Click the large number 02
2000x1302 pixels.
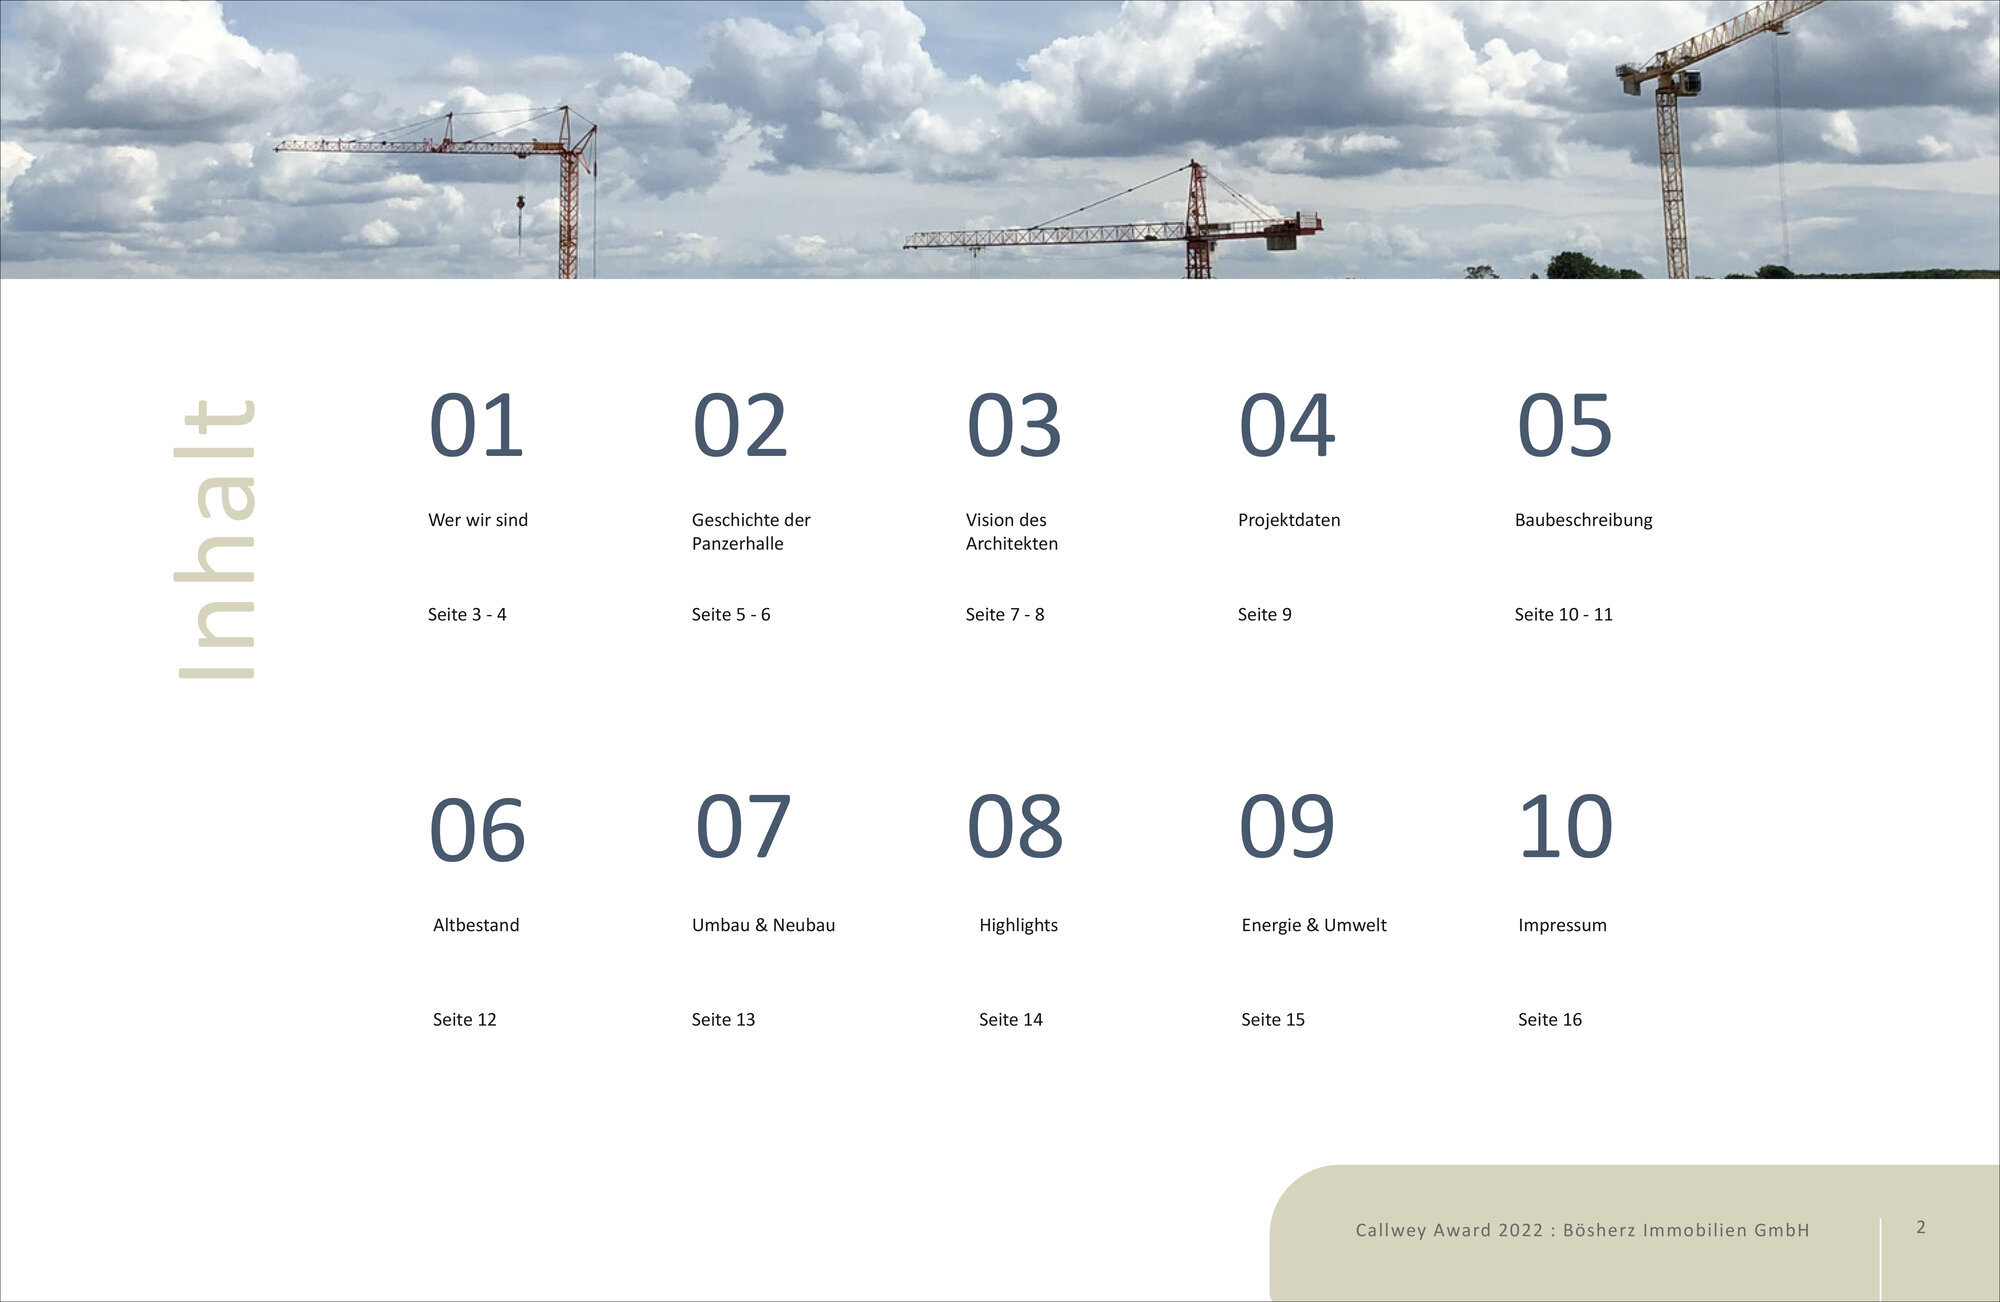coord(740,426)
